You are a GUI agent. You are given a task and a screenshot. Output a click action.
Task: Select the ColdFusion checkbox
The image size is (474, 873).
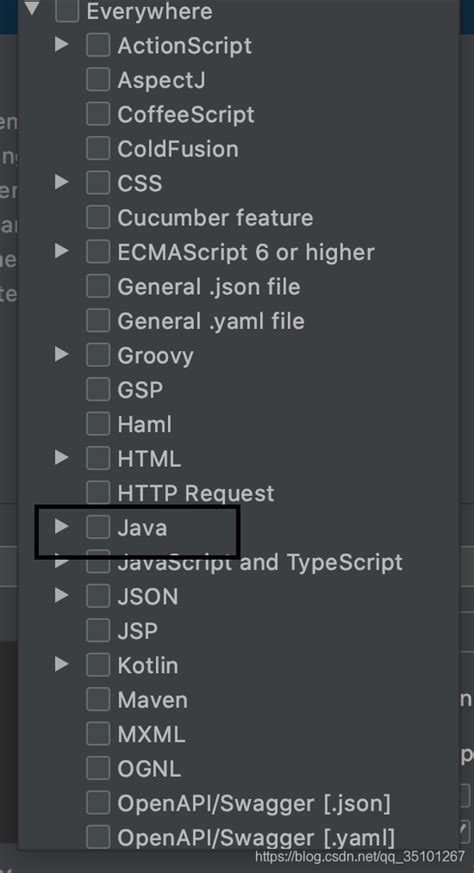pos(98,149)
